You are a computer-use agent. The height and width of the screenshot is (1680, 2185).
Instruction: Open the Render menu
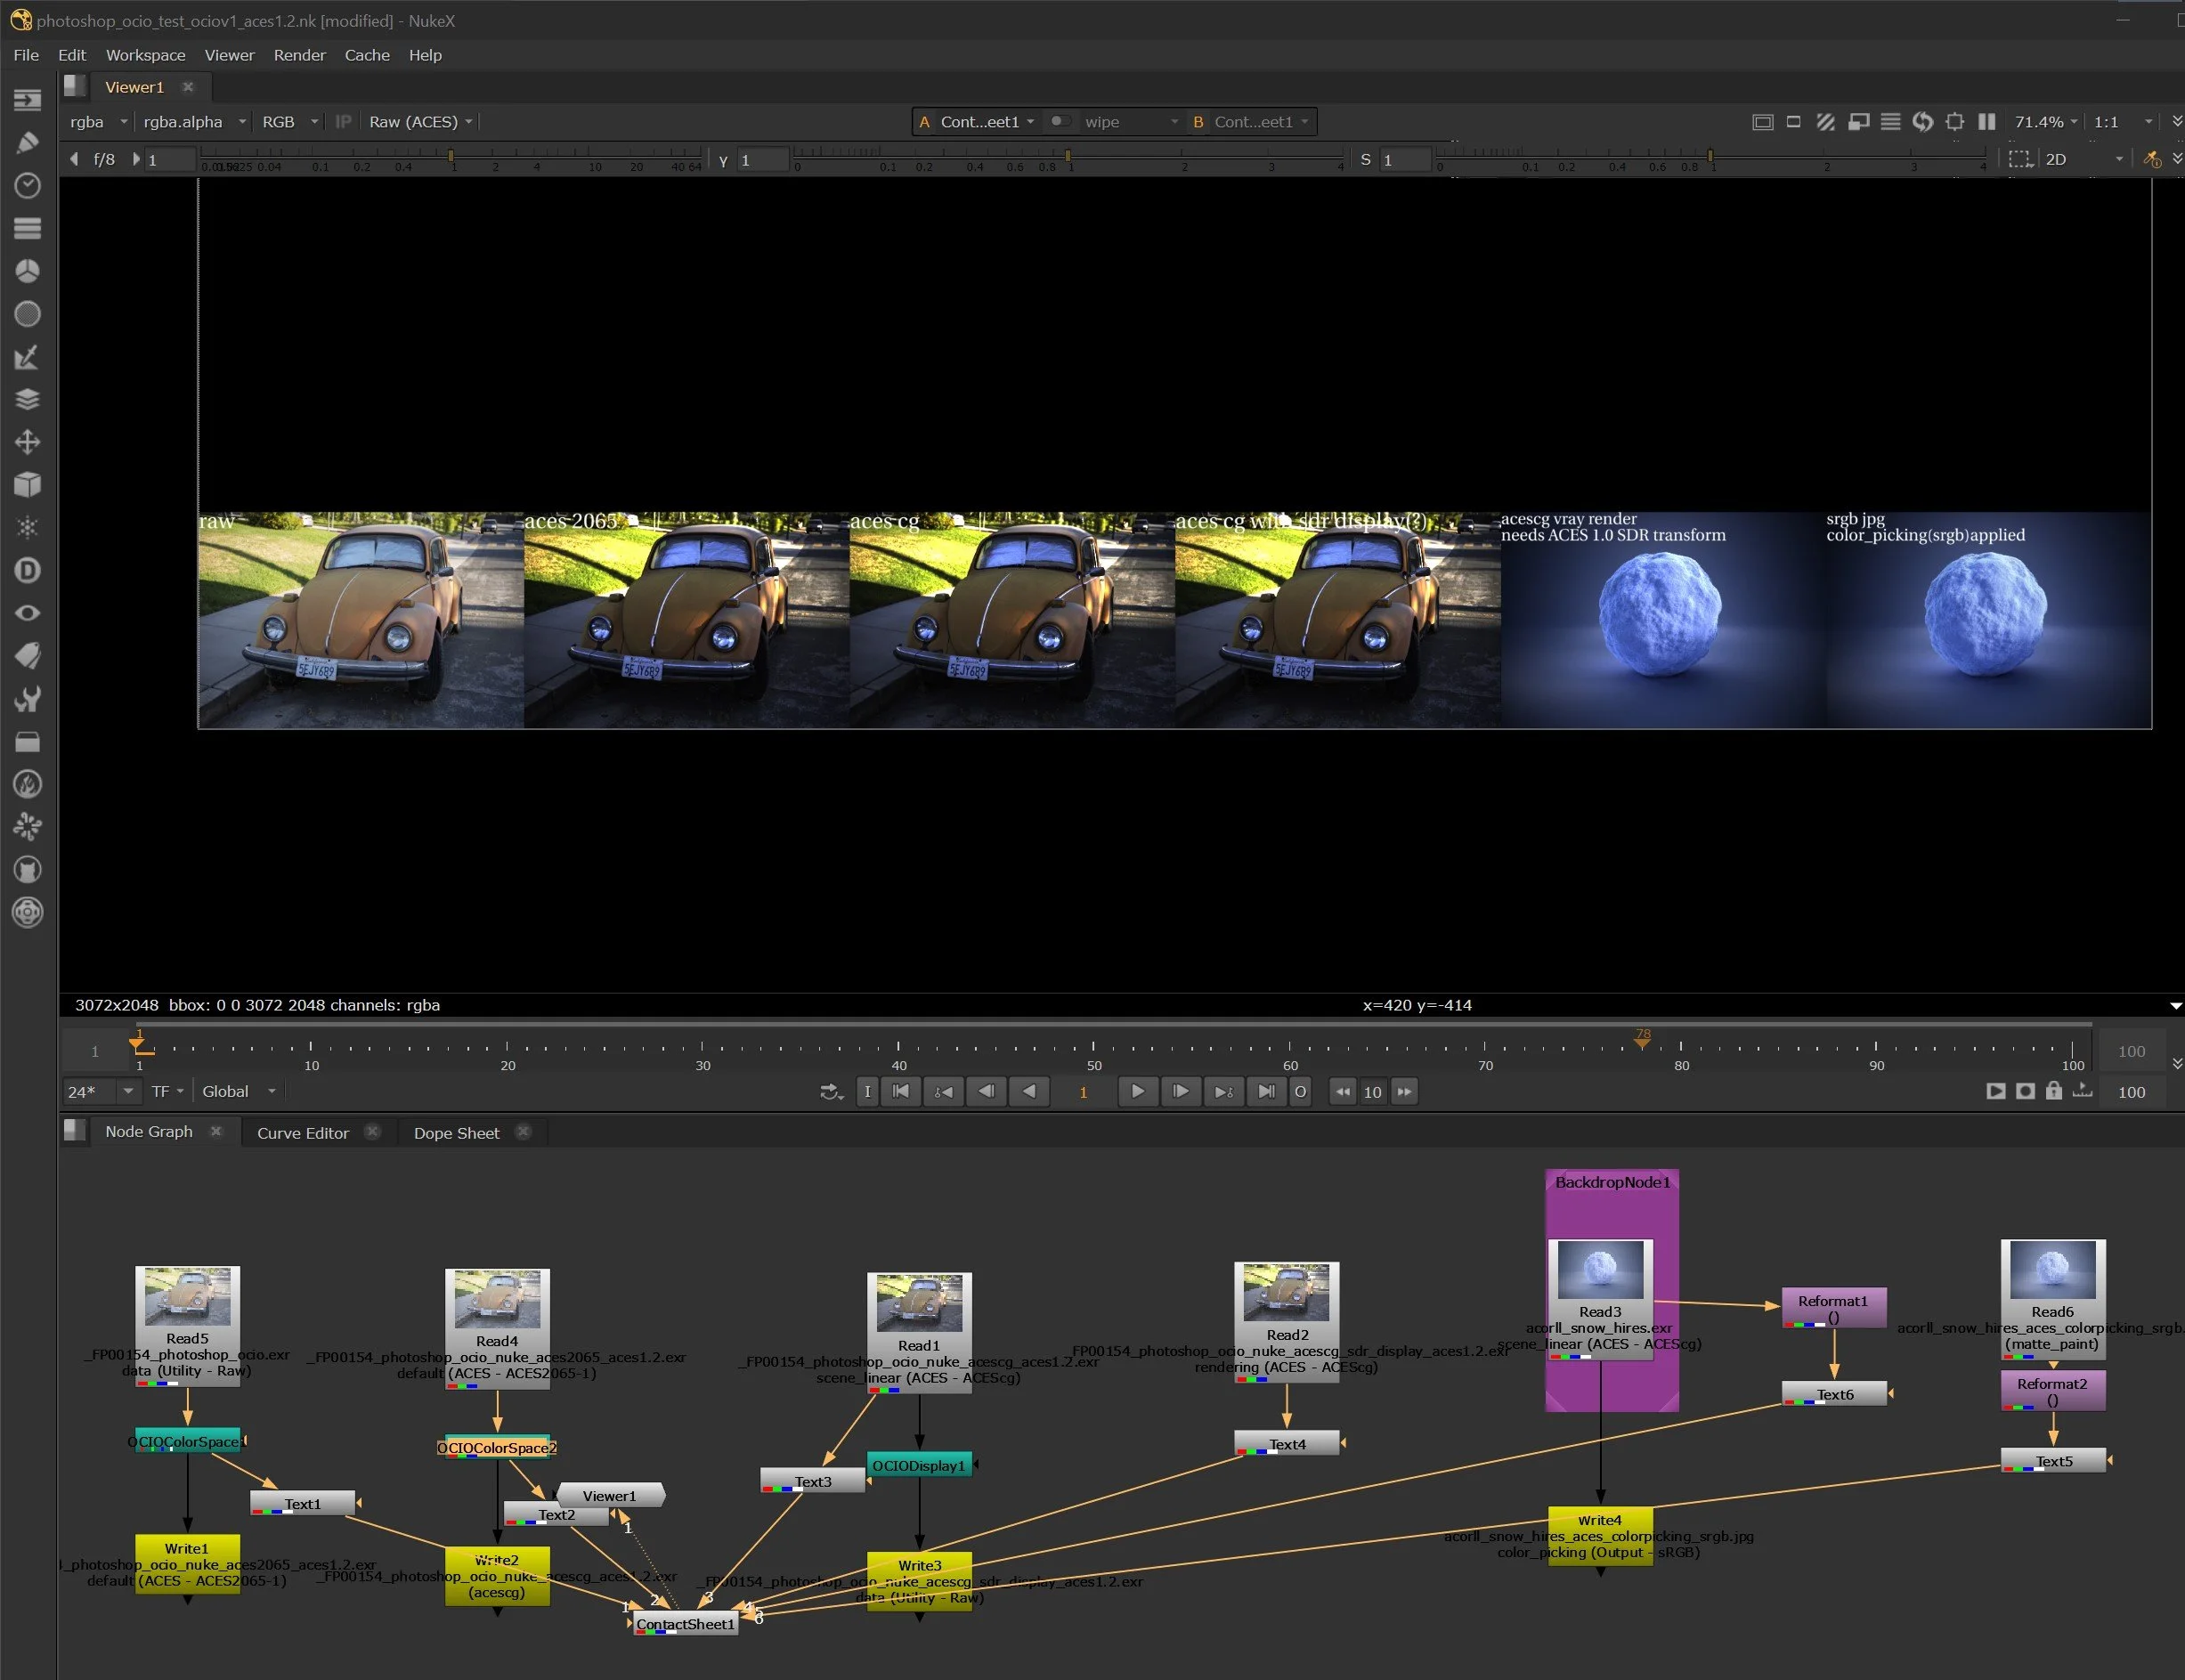(299, 55)
